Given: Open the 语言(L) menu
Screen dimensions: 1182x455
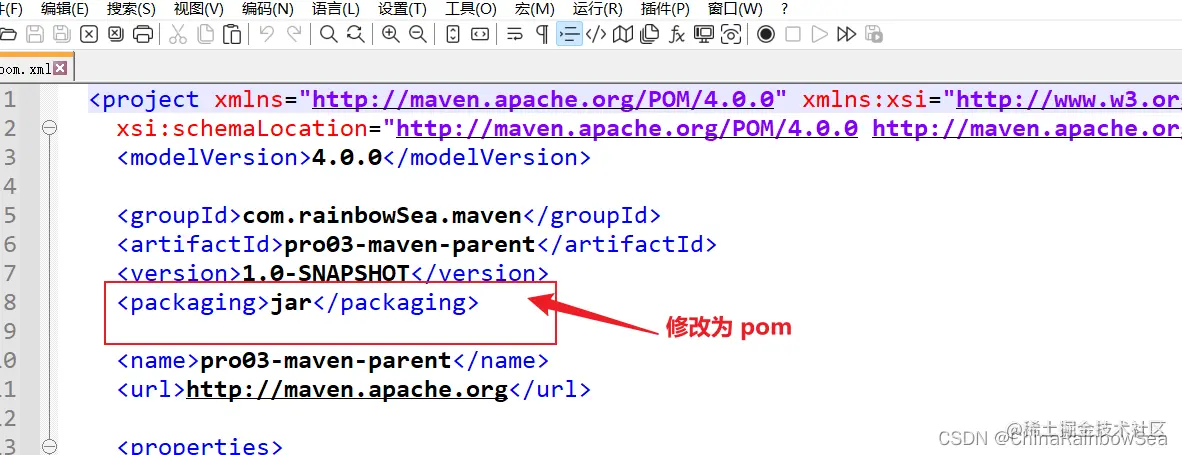Looking at the screenshot, I should 335,9.
